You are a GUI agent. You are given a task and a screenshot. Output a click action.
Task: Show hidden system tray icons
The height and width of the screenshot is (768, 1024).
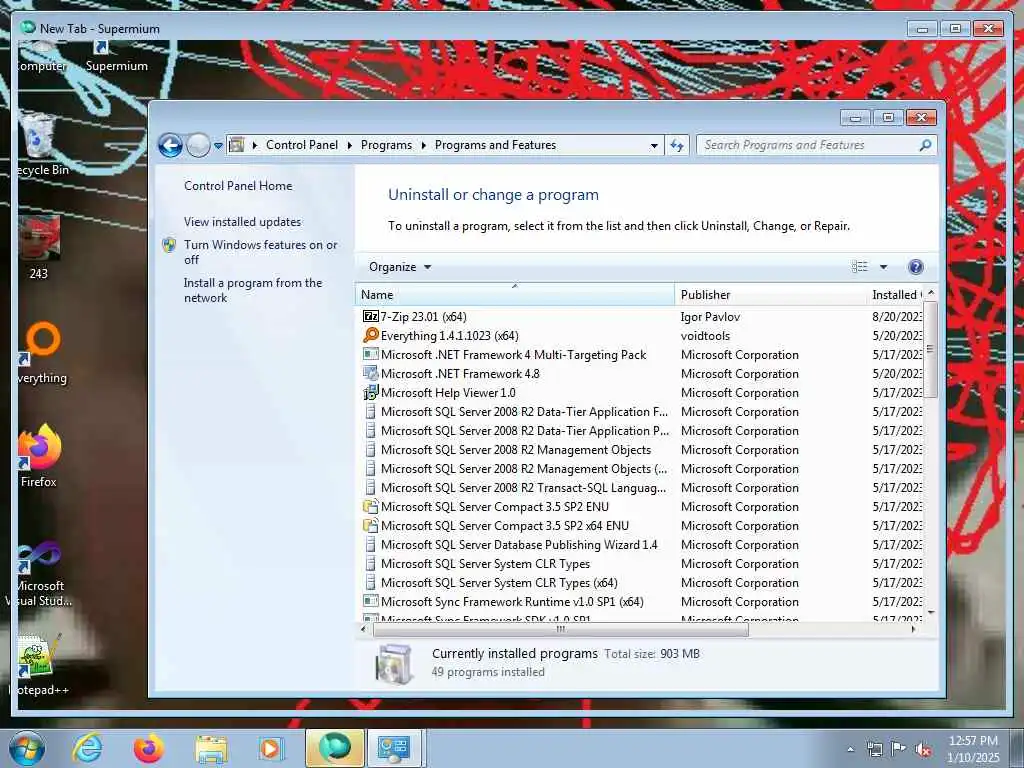click(850, 750)
